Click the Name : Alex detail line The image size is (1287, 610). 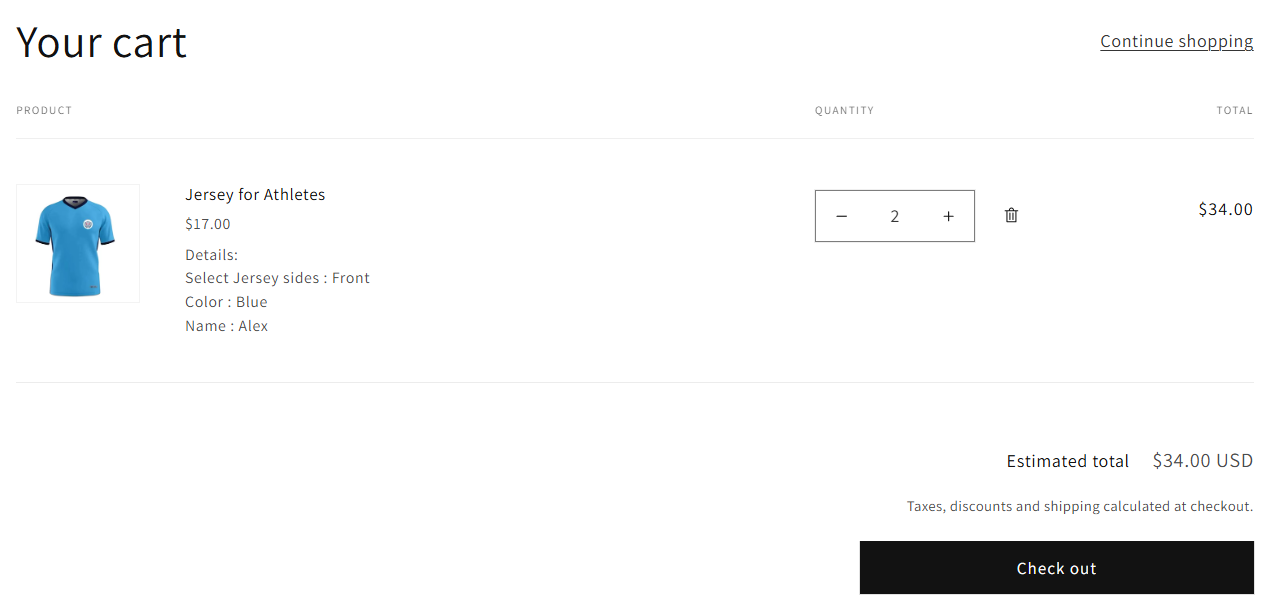pyautogui.click(x=226, y=326)
